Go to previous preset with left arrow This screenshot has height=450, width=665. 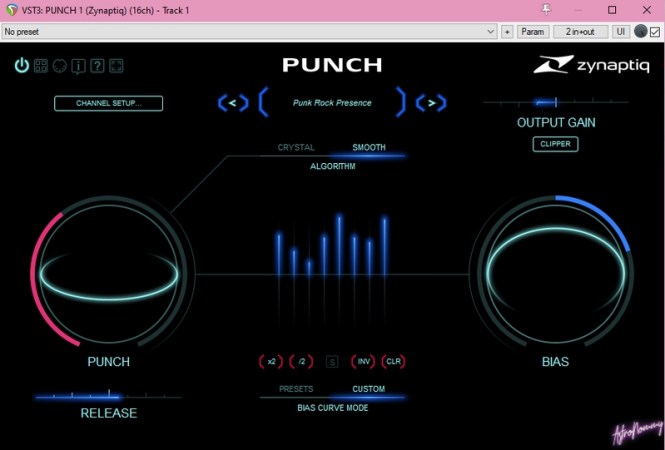point(233,103)
